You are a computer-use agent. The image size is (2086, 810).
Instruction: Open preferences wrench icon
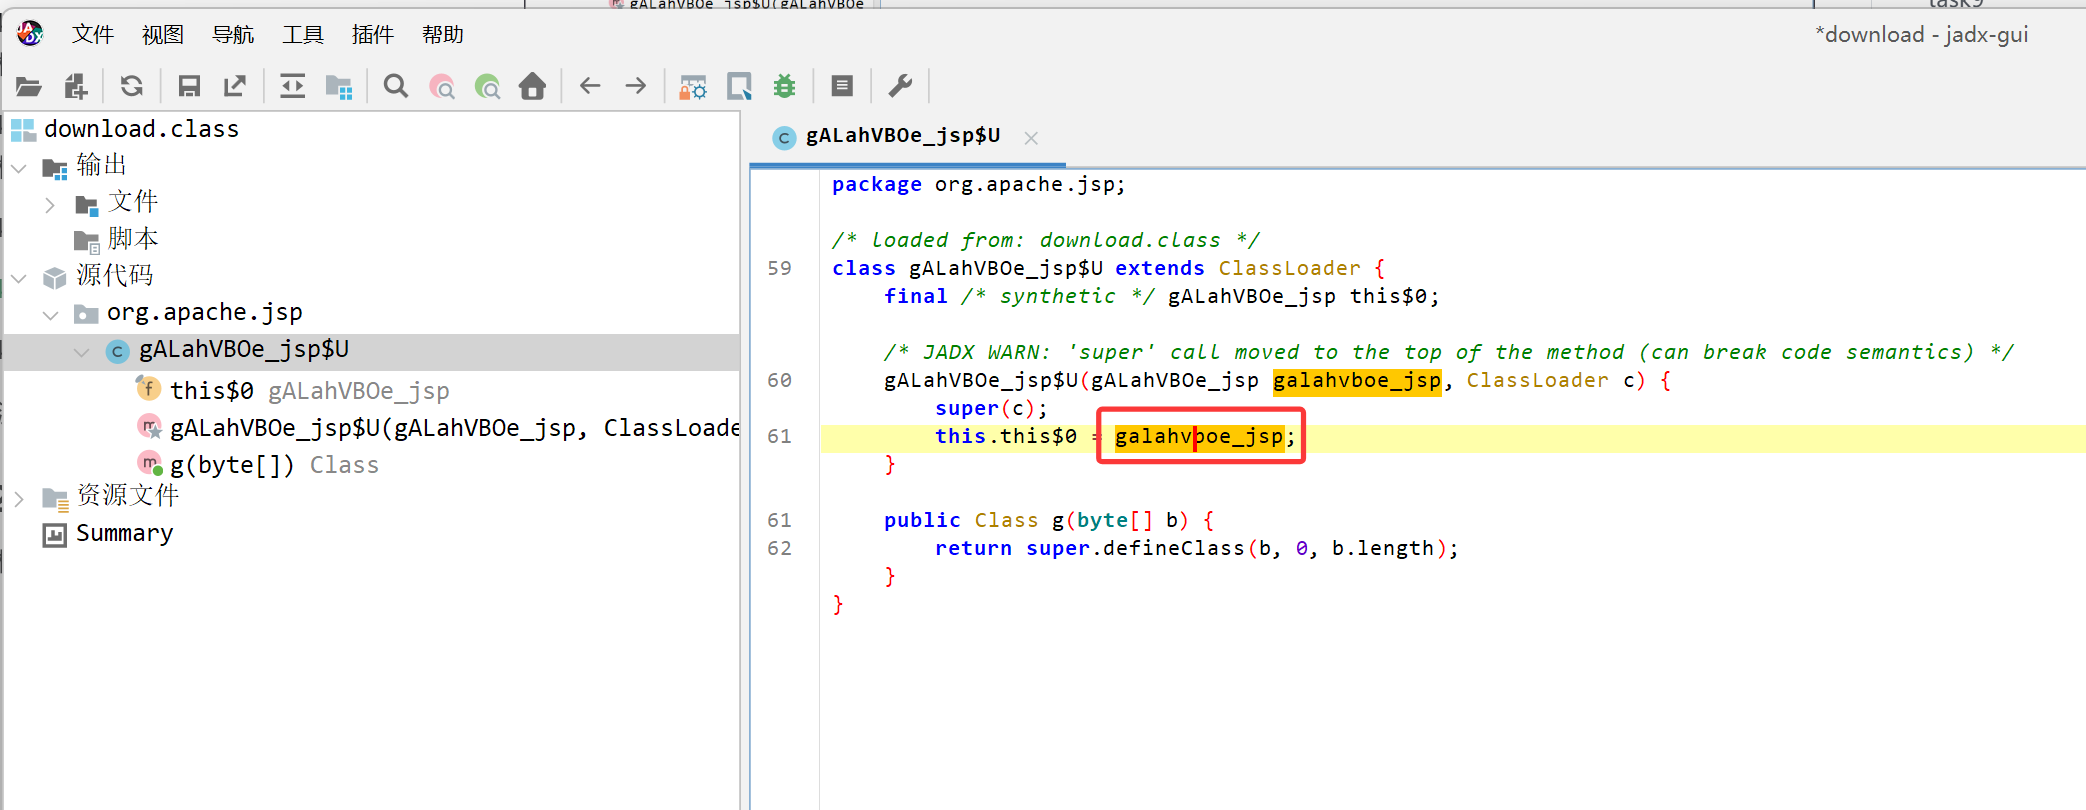pyautogui.click(x=900, y=87)
